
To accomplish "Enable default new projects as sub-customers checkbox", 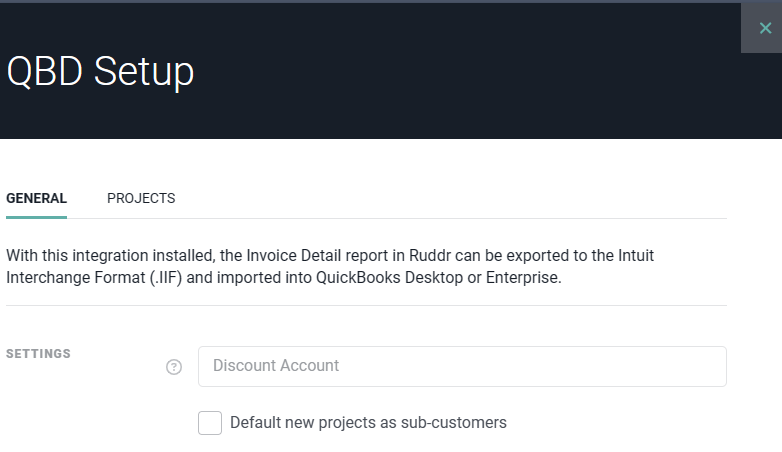I will [x=210, y=423].
